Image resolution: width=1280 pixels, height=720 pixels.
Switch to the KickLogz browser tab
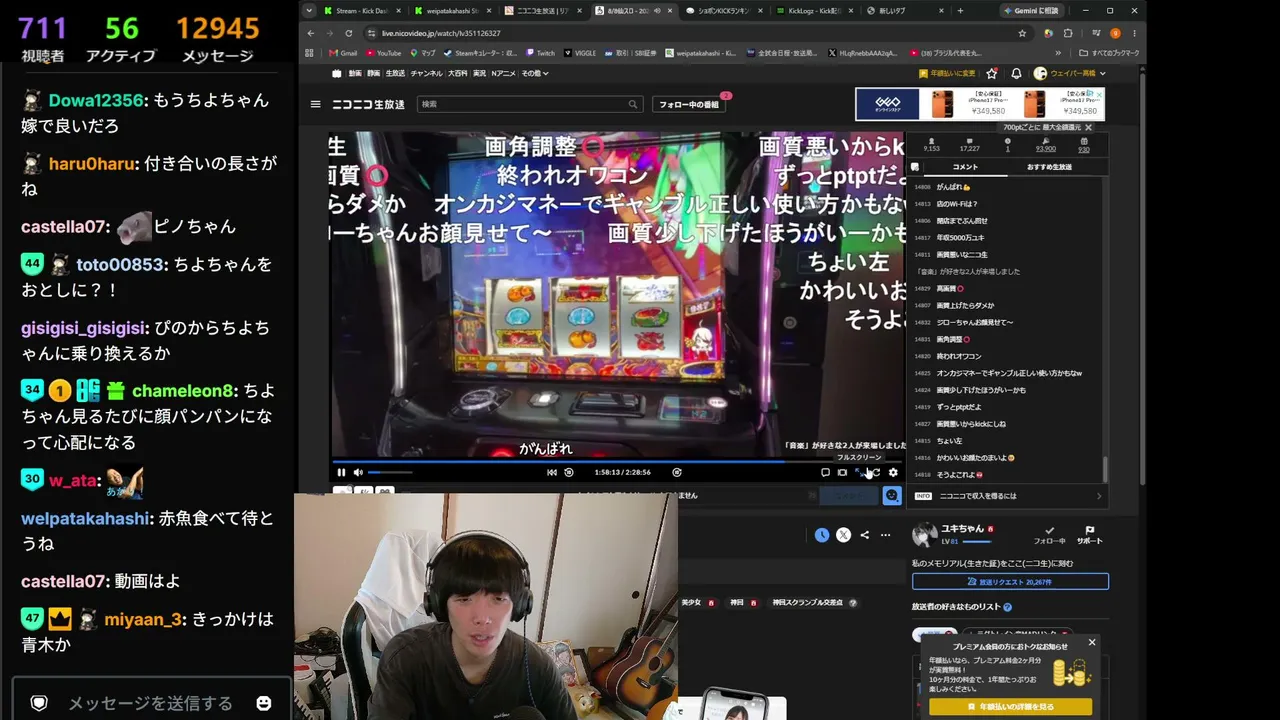[814, 11]
